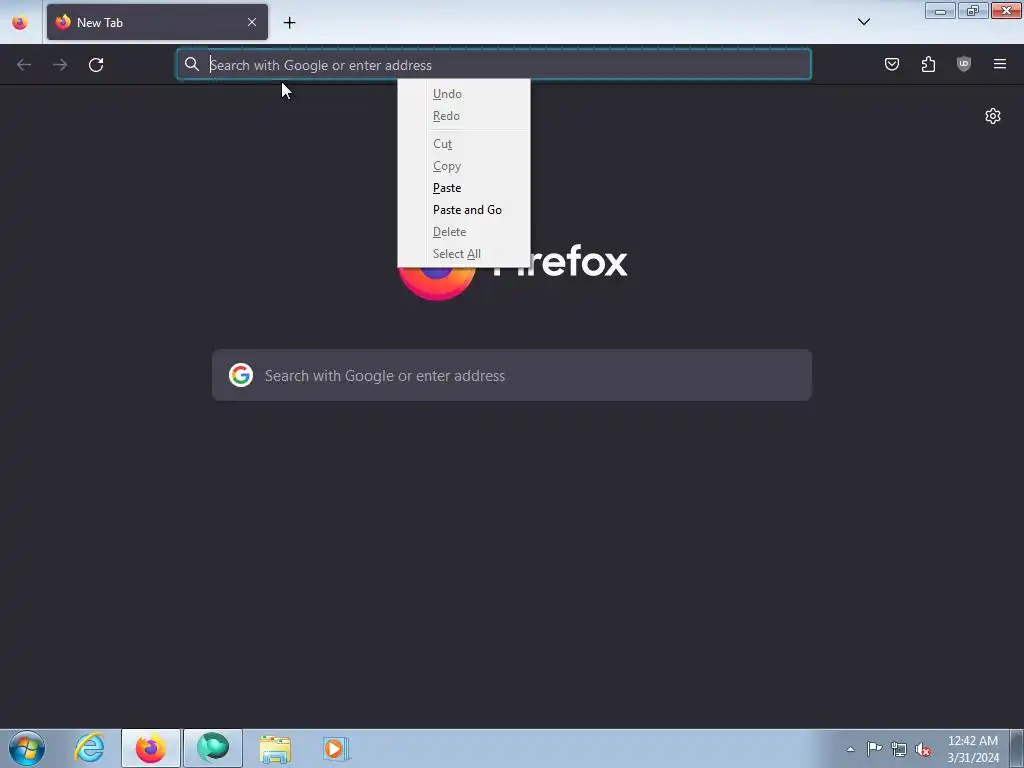The image size is (1024, 768).
Task: Open Save to Pocket icon
Action: click(x=891, y=64)
